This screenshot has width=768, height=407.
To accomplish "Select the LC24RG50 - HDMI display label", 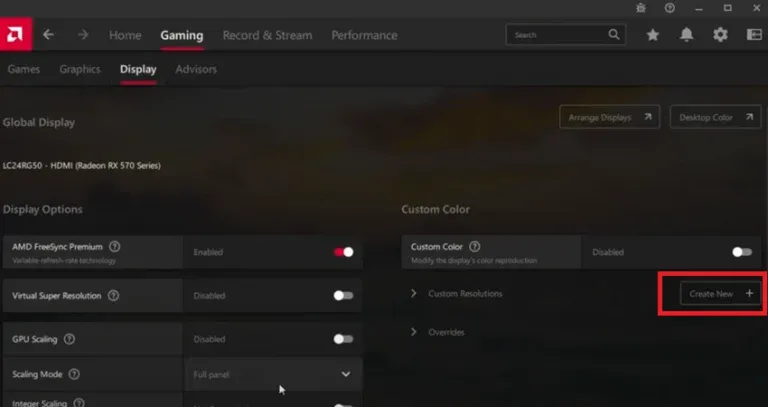I will [x=82, y=166].
